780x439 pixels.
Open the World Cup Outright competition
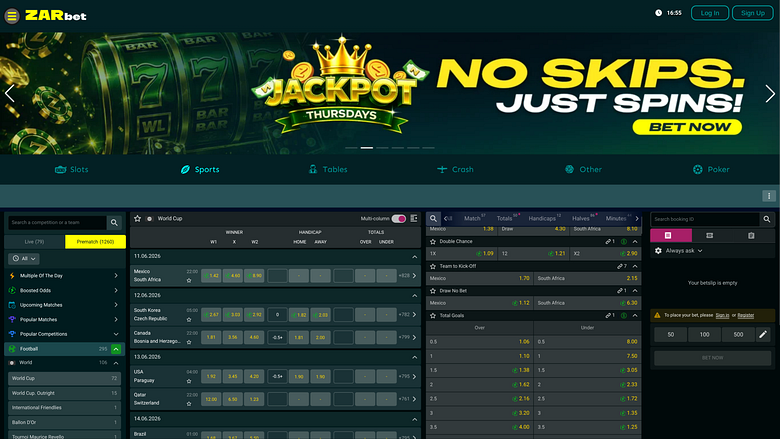64,393
